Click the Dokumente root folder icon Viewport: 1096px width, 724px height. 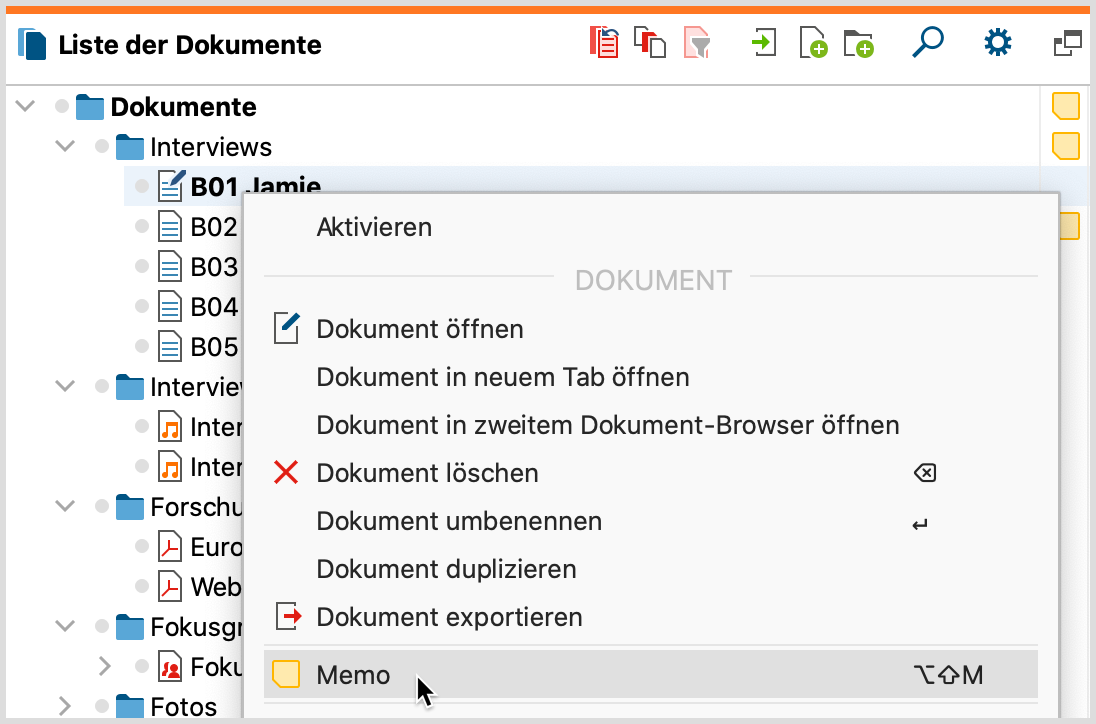tap(89, 107)
